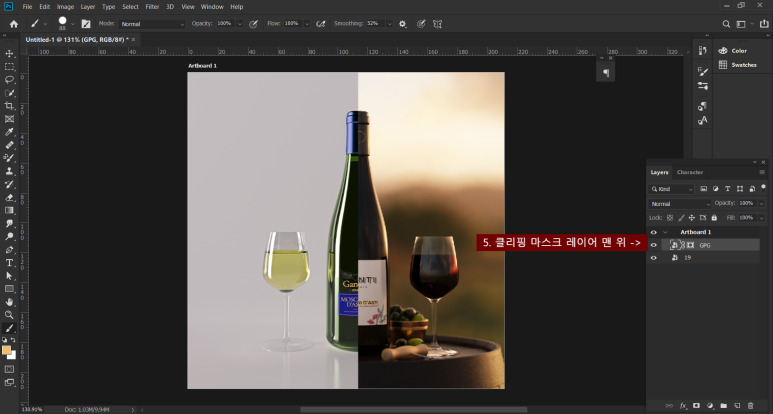
Task: Go to the Home screen icon
Action: [14, 24]
